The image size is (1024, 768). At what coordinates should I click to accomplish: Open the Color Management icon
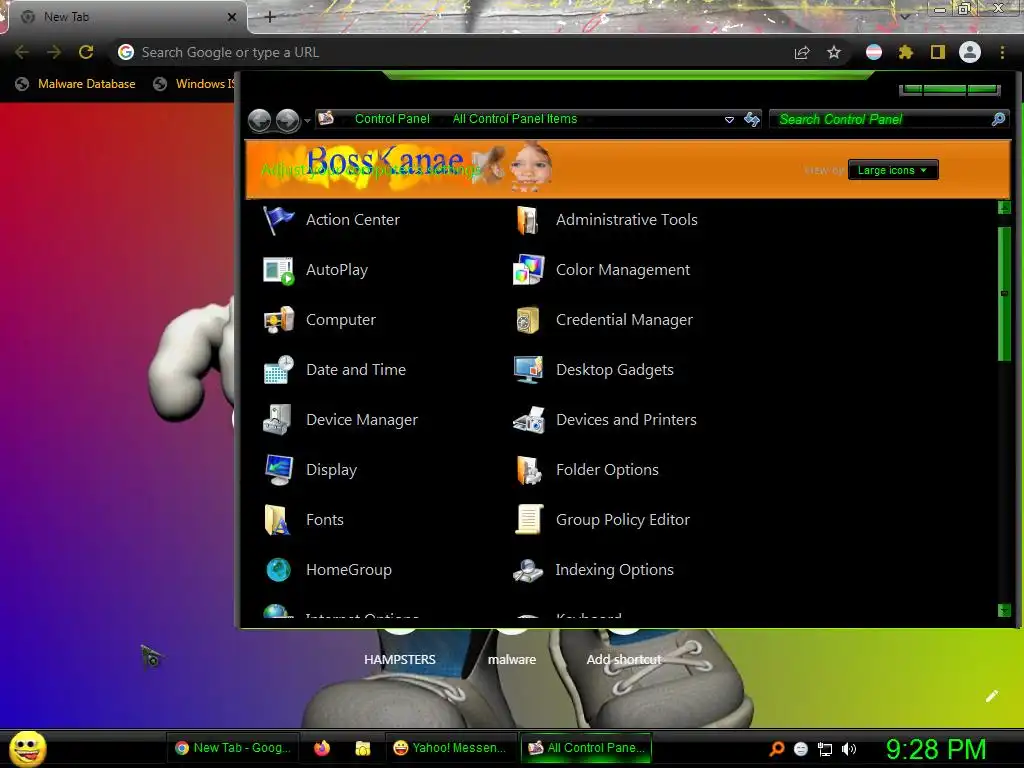(x=528, y=270)
